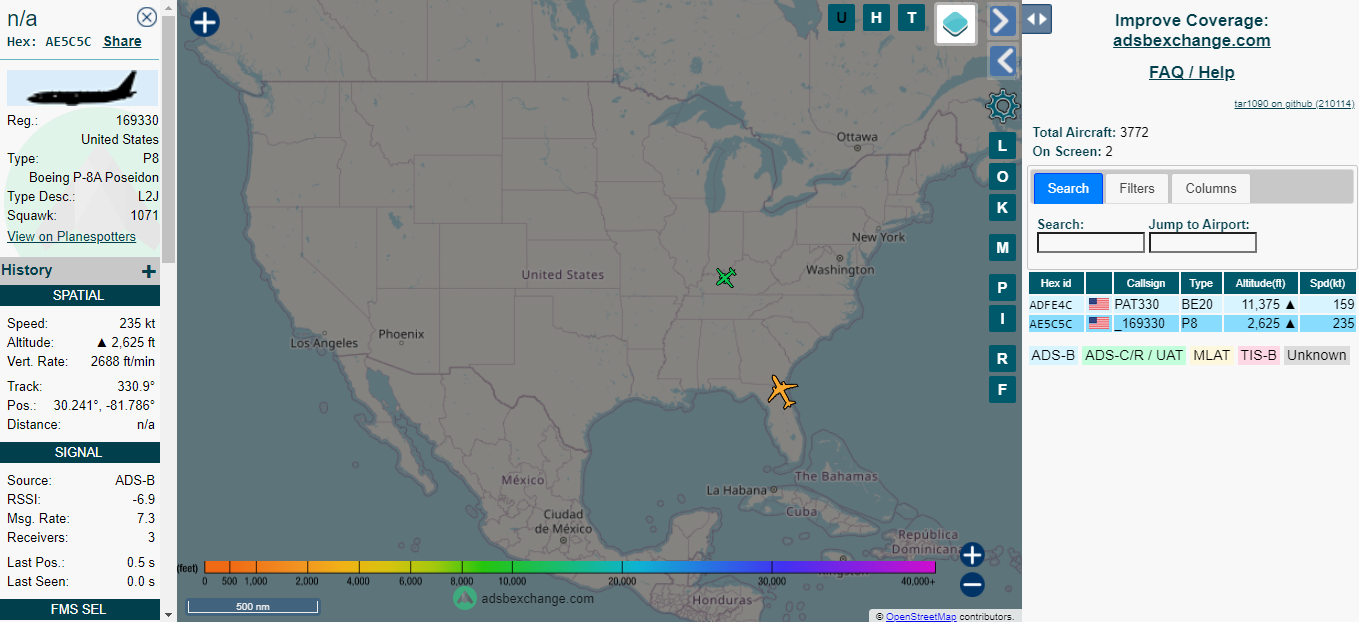Toggle the M map button
Screen dimensions: 1359x622
[x=1003, y=247]
